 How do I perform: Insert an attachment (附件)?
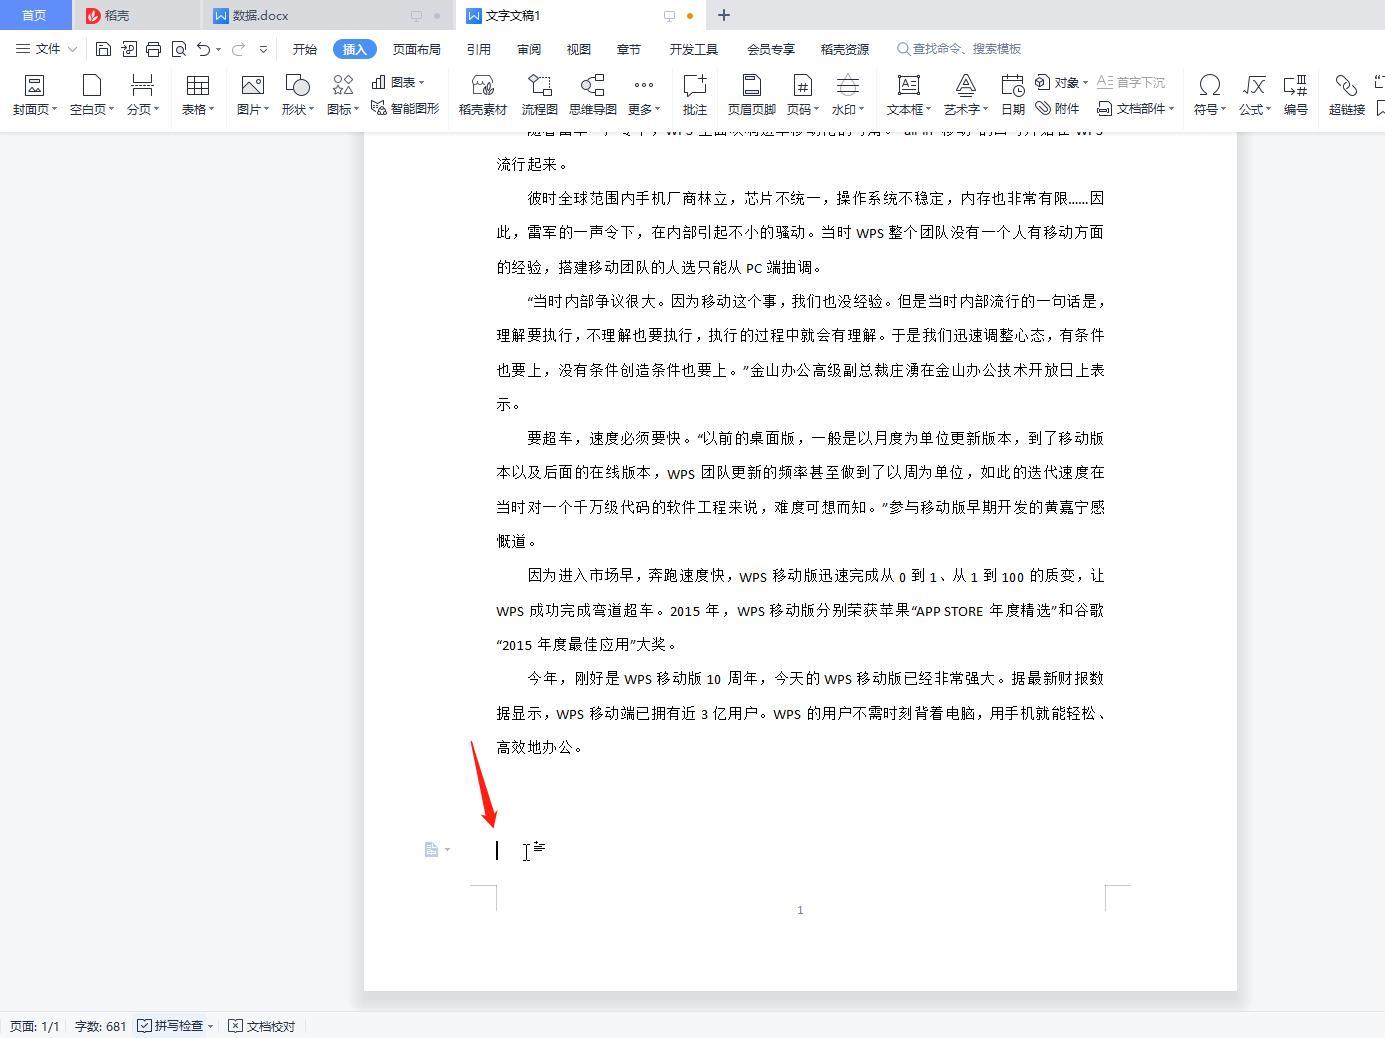tap(1057, 108)
